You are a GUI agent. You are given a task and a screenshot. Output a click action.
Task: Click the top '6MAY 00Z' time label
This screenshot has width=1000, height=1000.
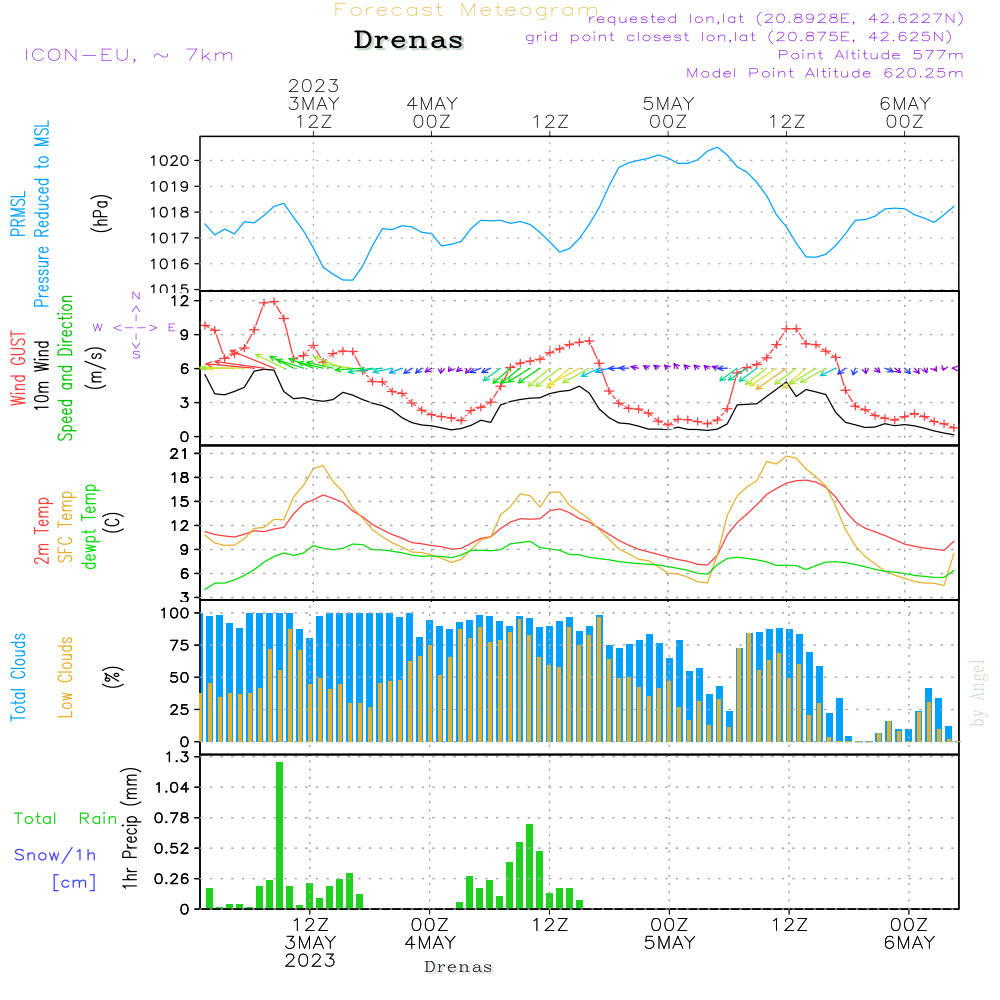905,112
